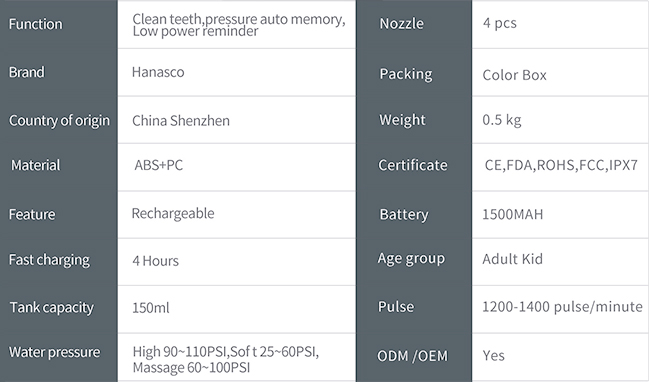Select the Nozzle 4 pcs value

(500, 23)
